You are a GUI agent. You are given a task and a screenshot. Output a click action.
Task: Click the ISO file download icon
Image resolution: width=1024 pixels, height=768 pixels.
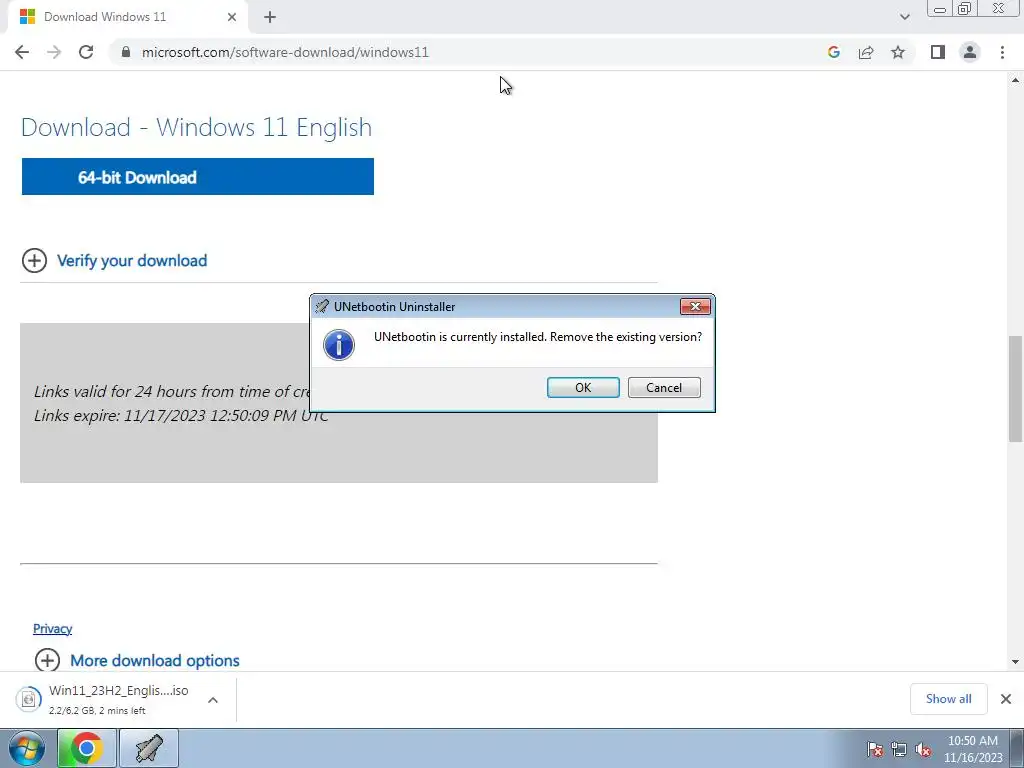(x=28, y=699)
